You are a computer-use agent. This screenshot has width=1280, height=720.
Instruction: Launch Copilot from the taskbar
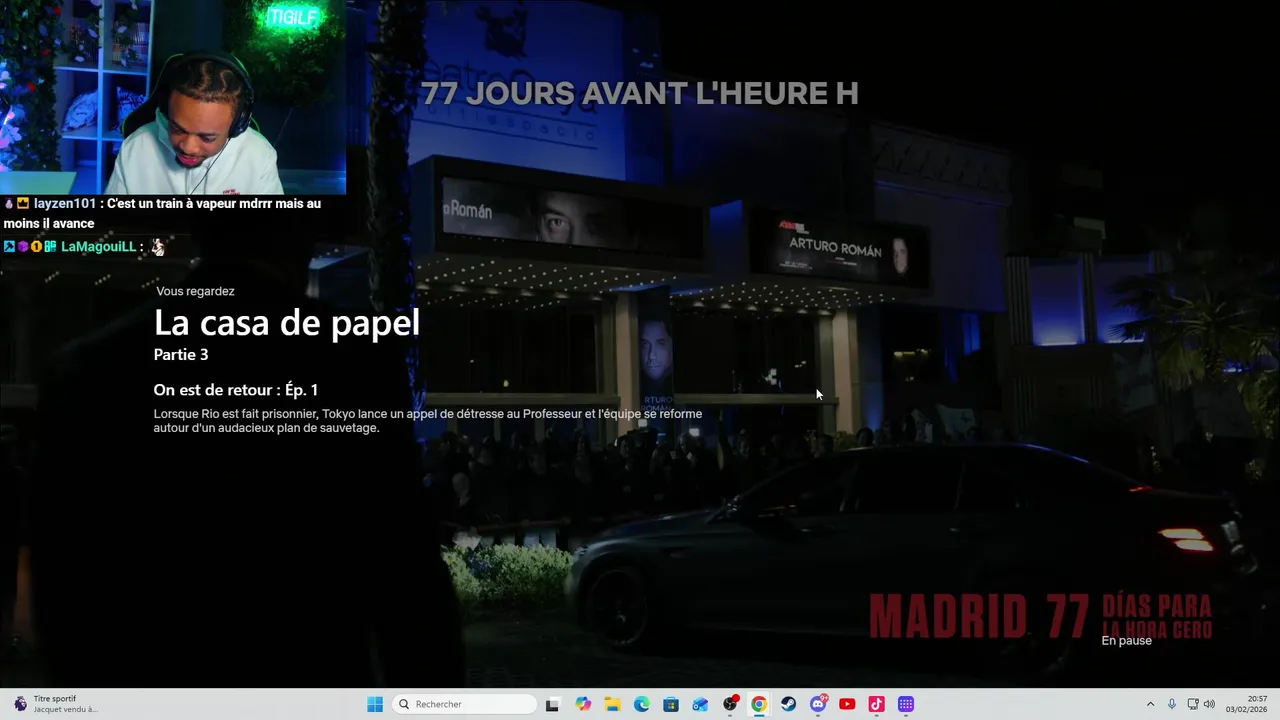click(x=583, y=704)
